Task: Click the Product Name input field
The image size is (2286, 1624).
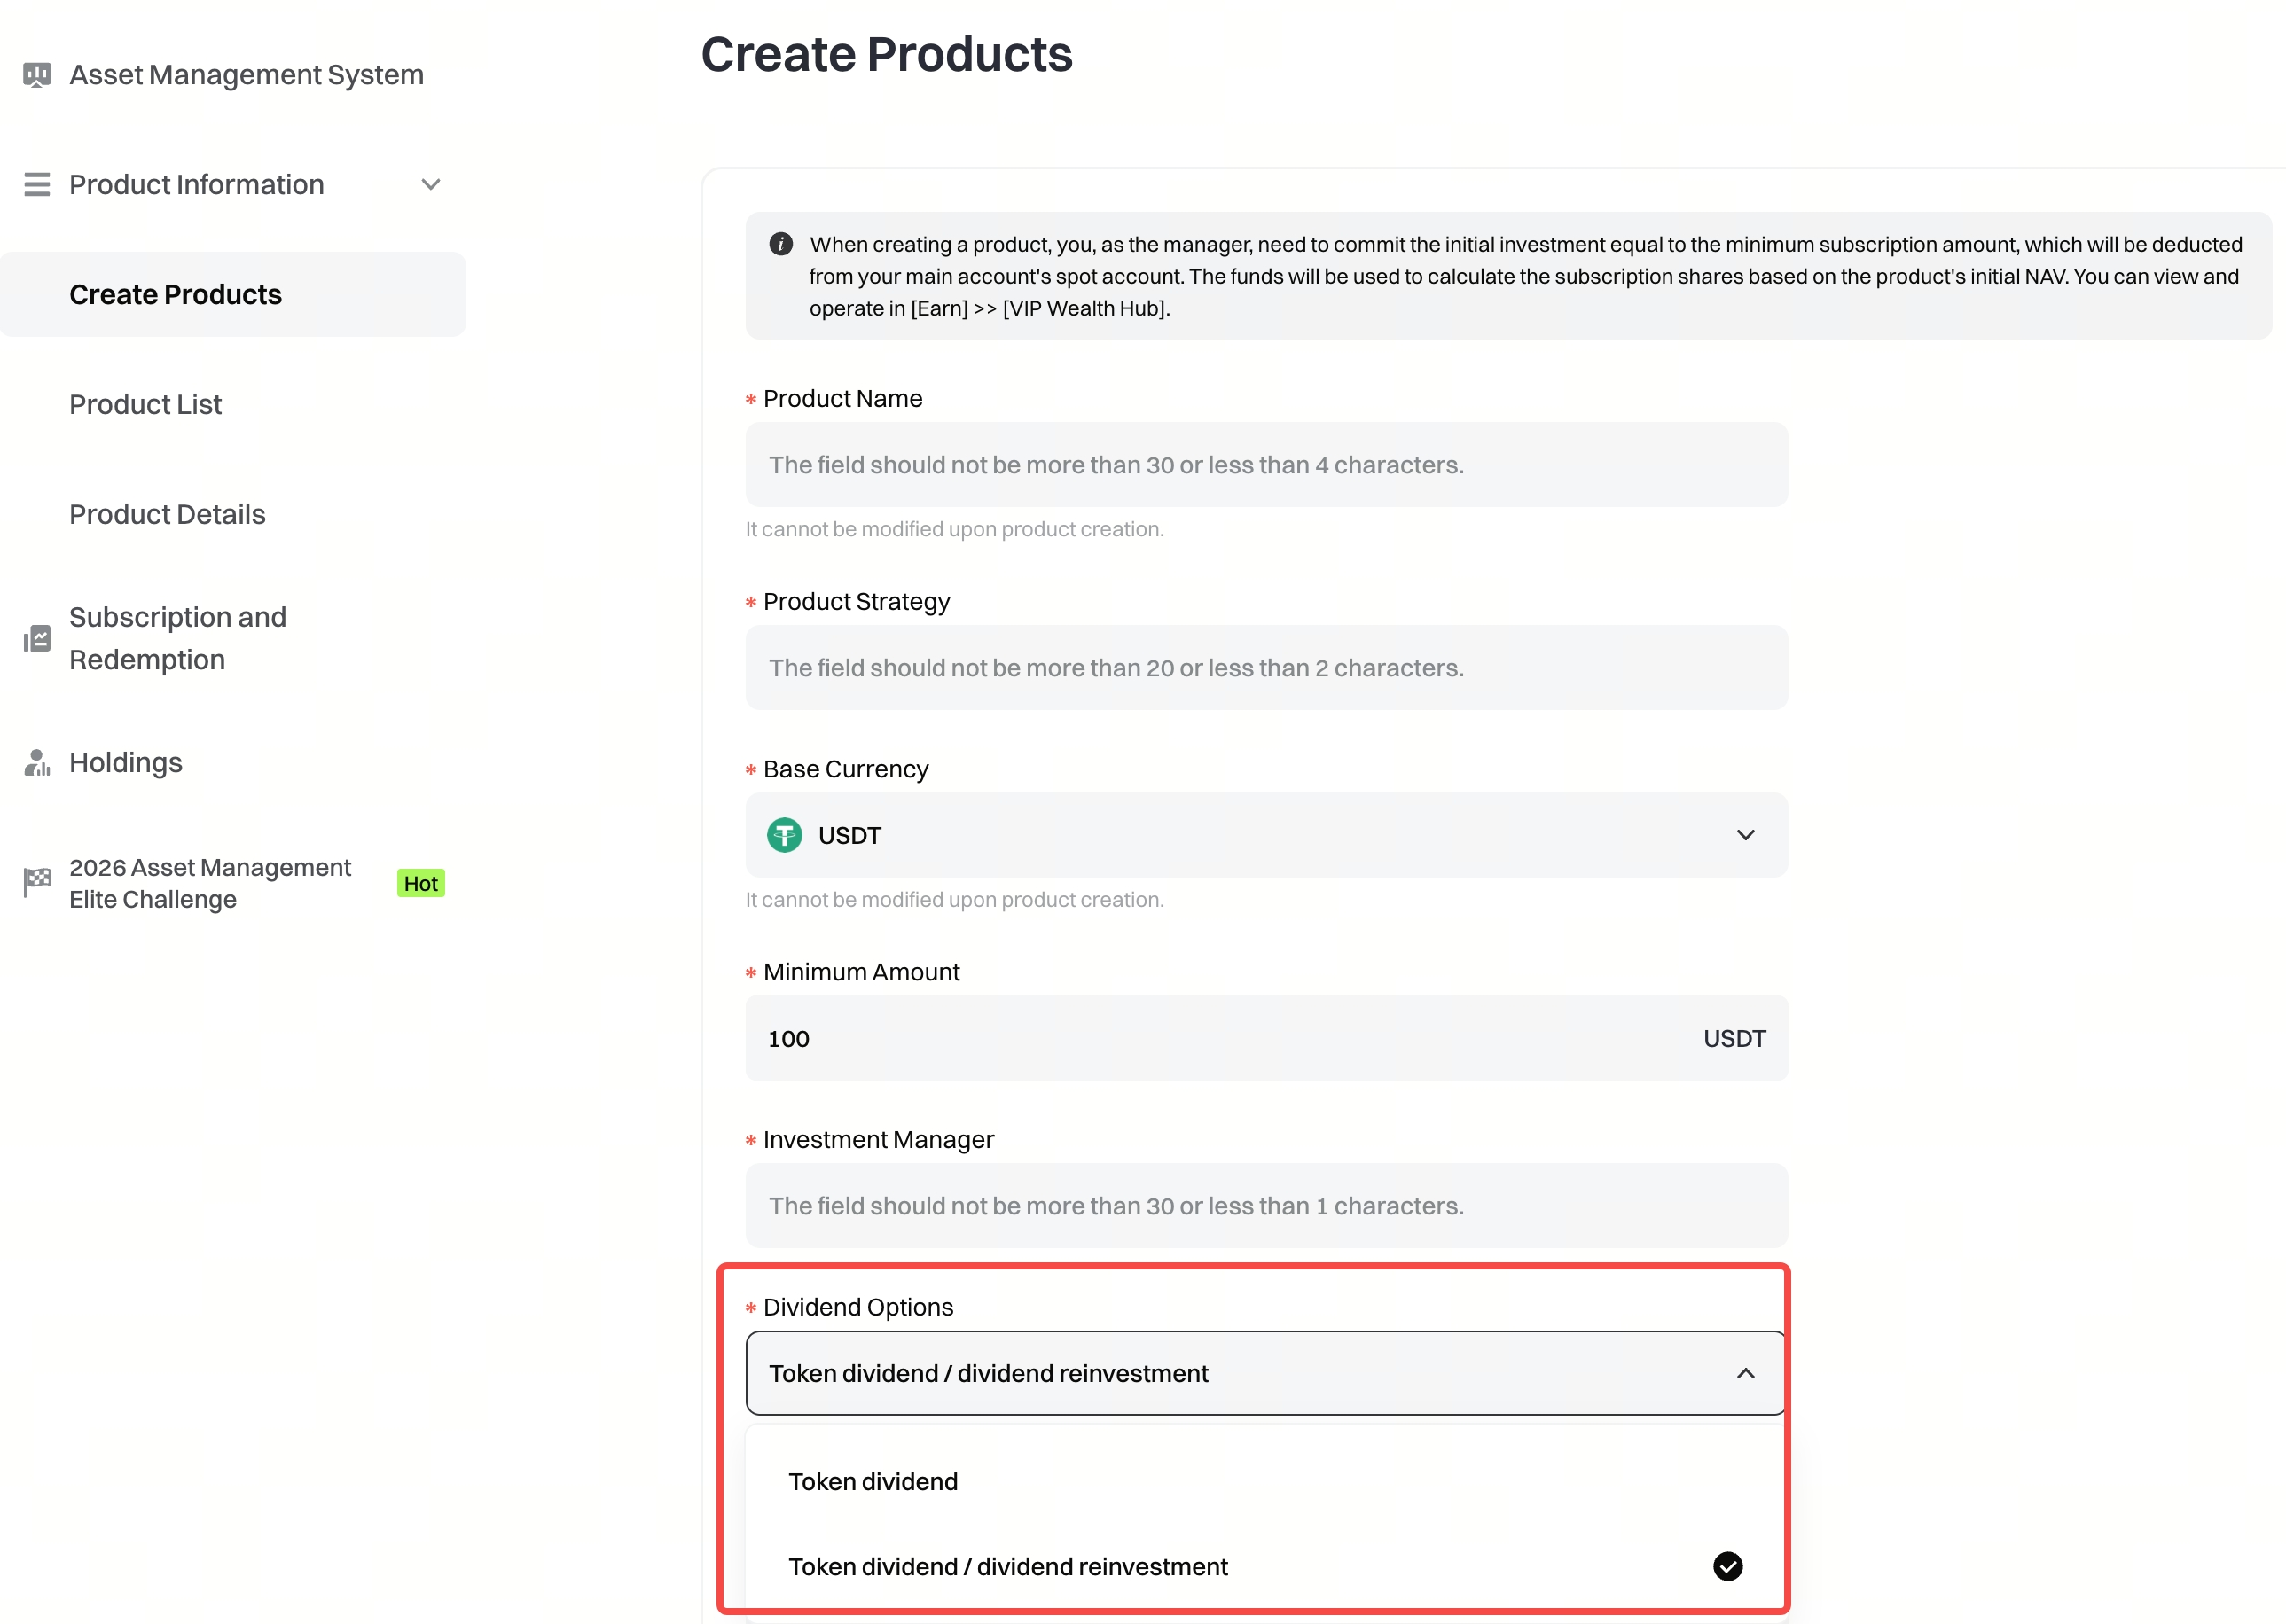Action: tap(1266, 465)
